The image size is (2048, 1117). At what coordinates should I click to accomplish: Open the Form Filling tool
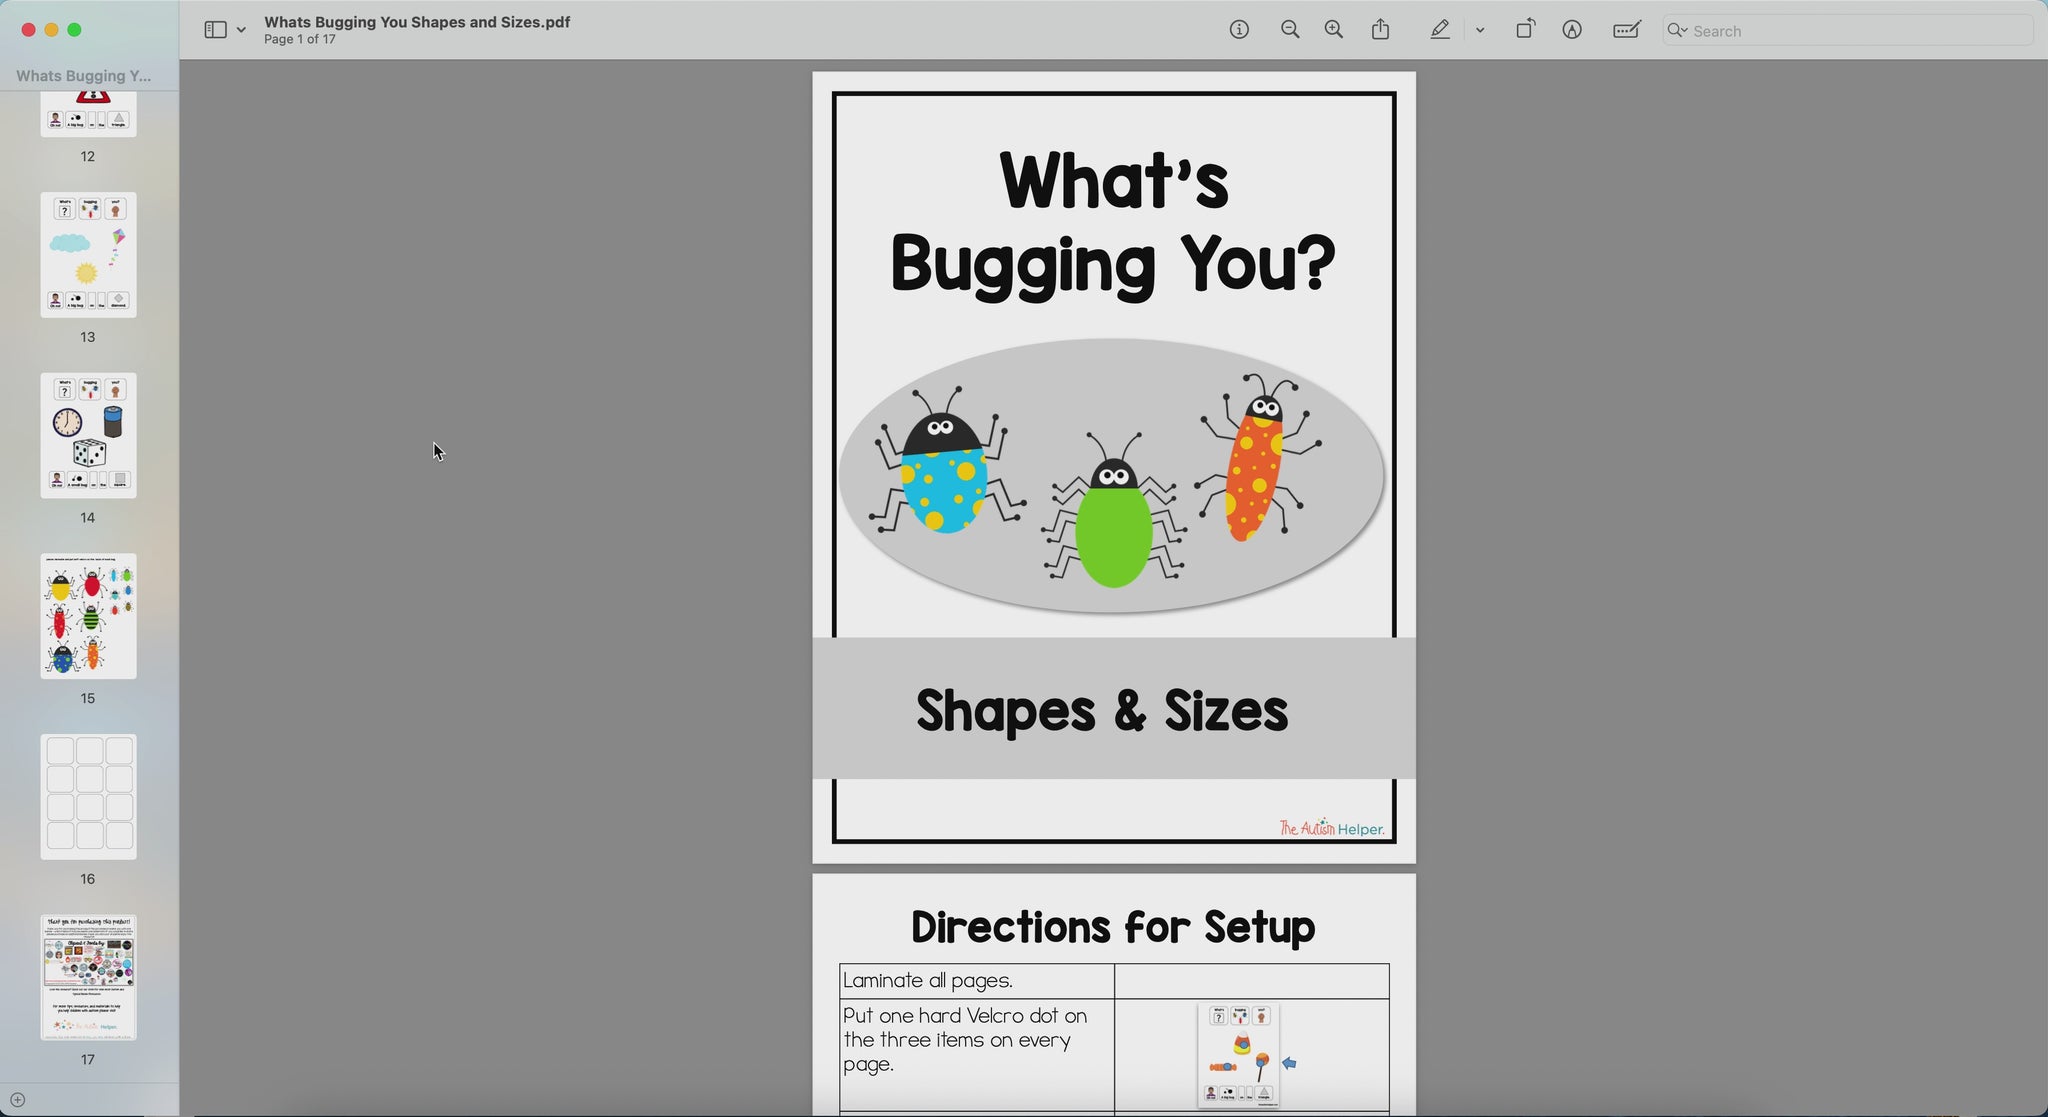pyautogui.click(x=1627, y=30)
